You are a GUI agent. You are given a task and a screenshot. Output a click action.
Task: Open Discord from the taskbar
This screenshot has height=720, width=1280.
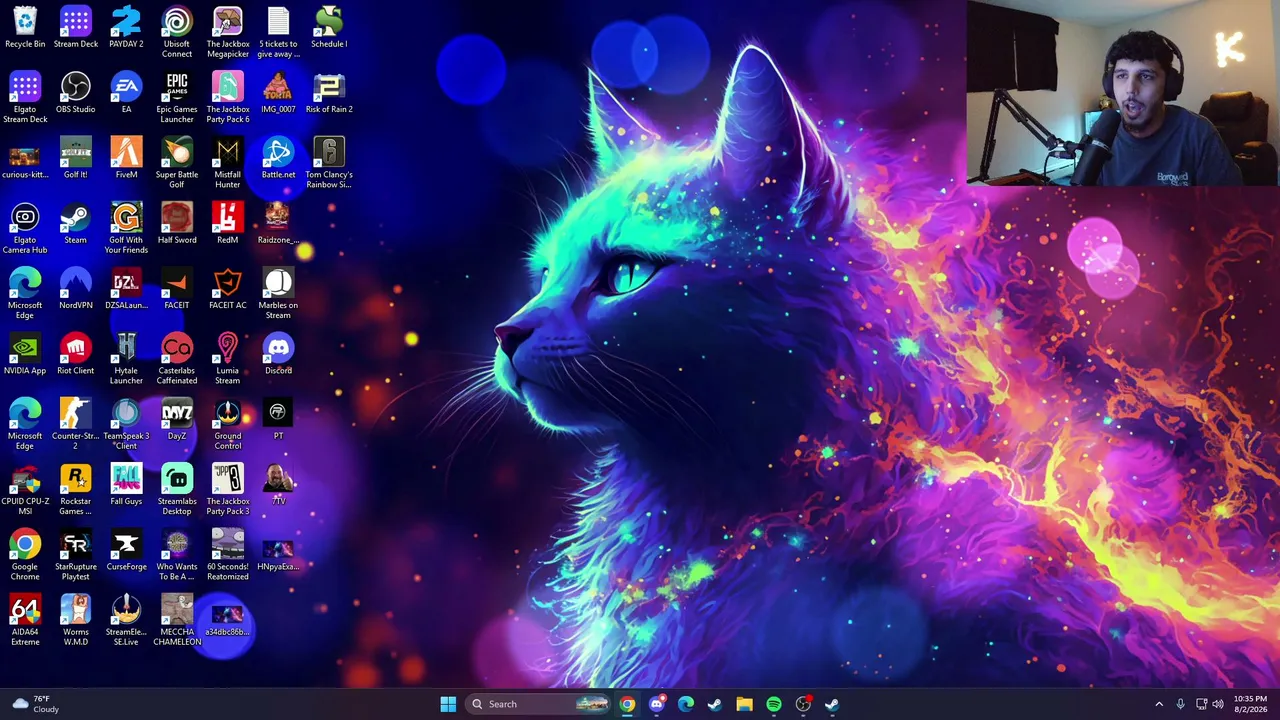pos(656,704)
